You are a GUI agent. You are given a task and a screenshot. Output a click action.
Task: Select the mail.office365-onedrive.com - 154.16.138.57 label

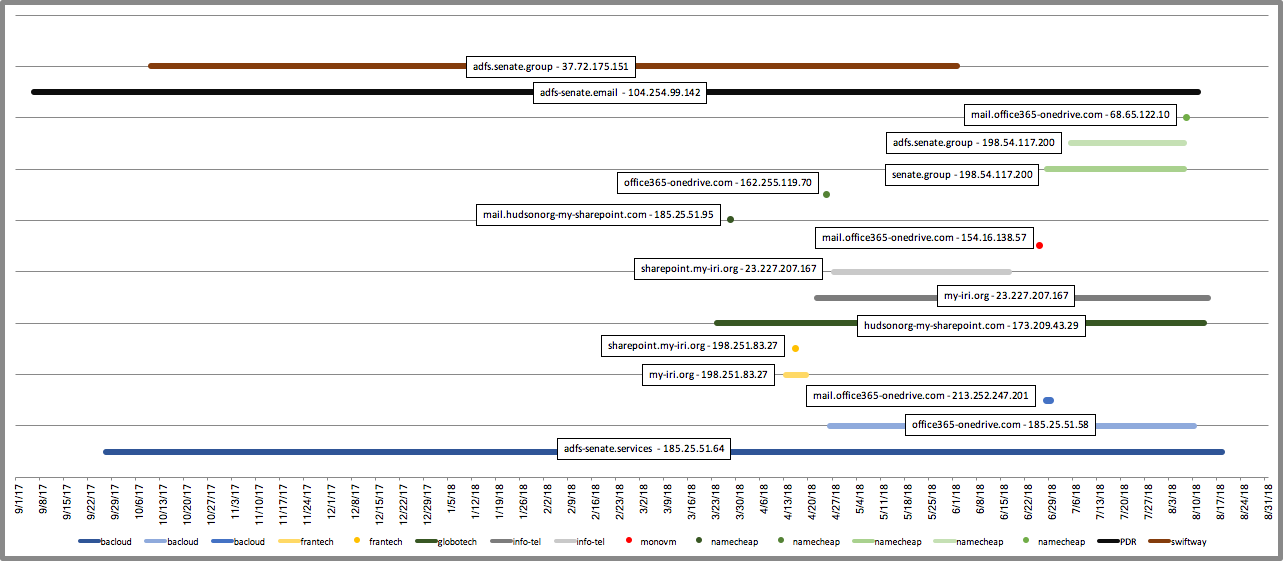(x=924, y=238)
